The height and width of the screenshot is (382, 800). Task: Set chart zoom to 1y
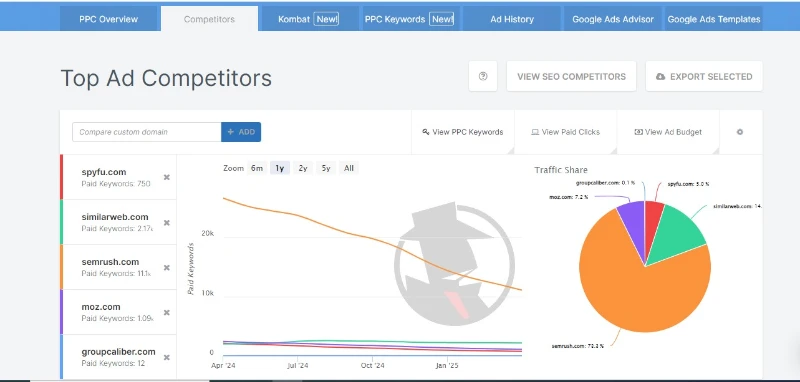point(280,168)
